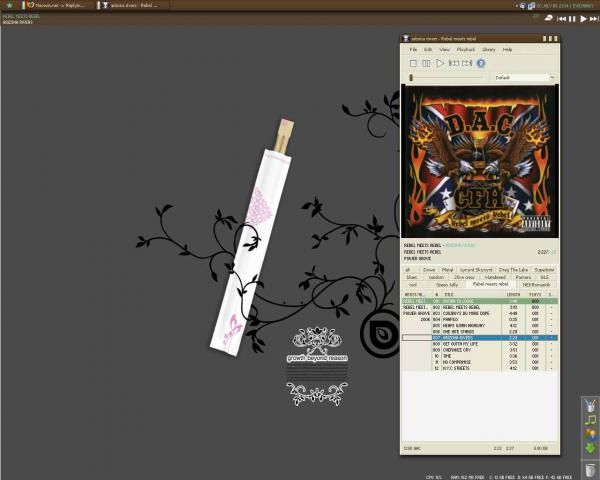Click the music note icon in dock
Viewport: 600px width, 480px height.
tap(590, 419)
